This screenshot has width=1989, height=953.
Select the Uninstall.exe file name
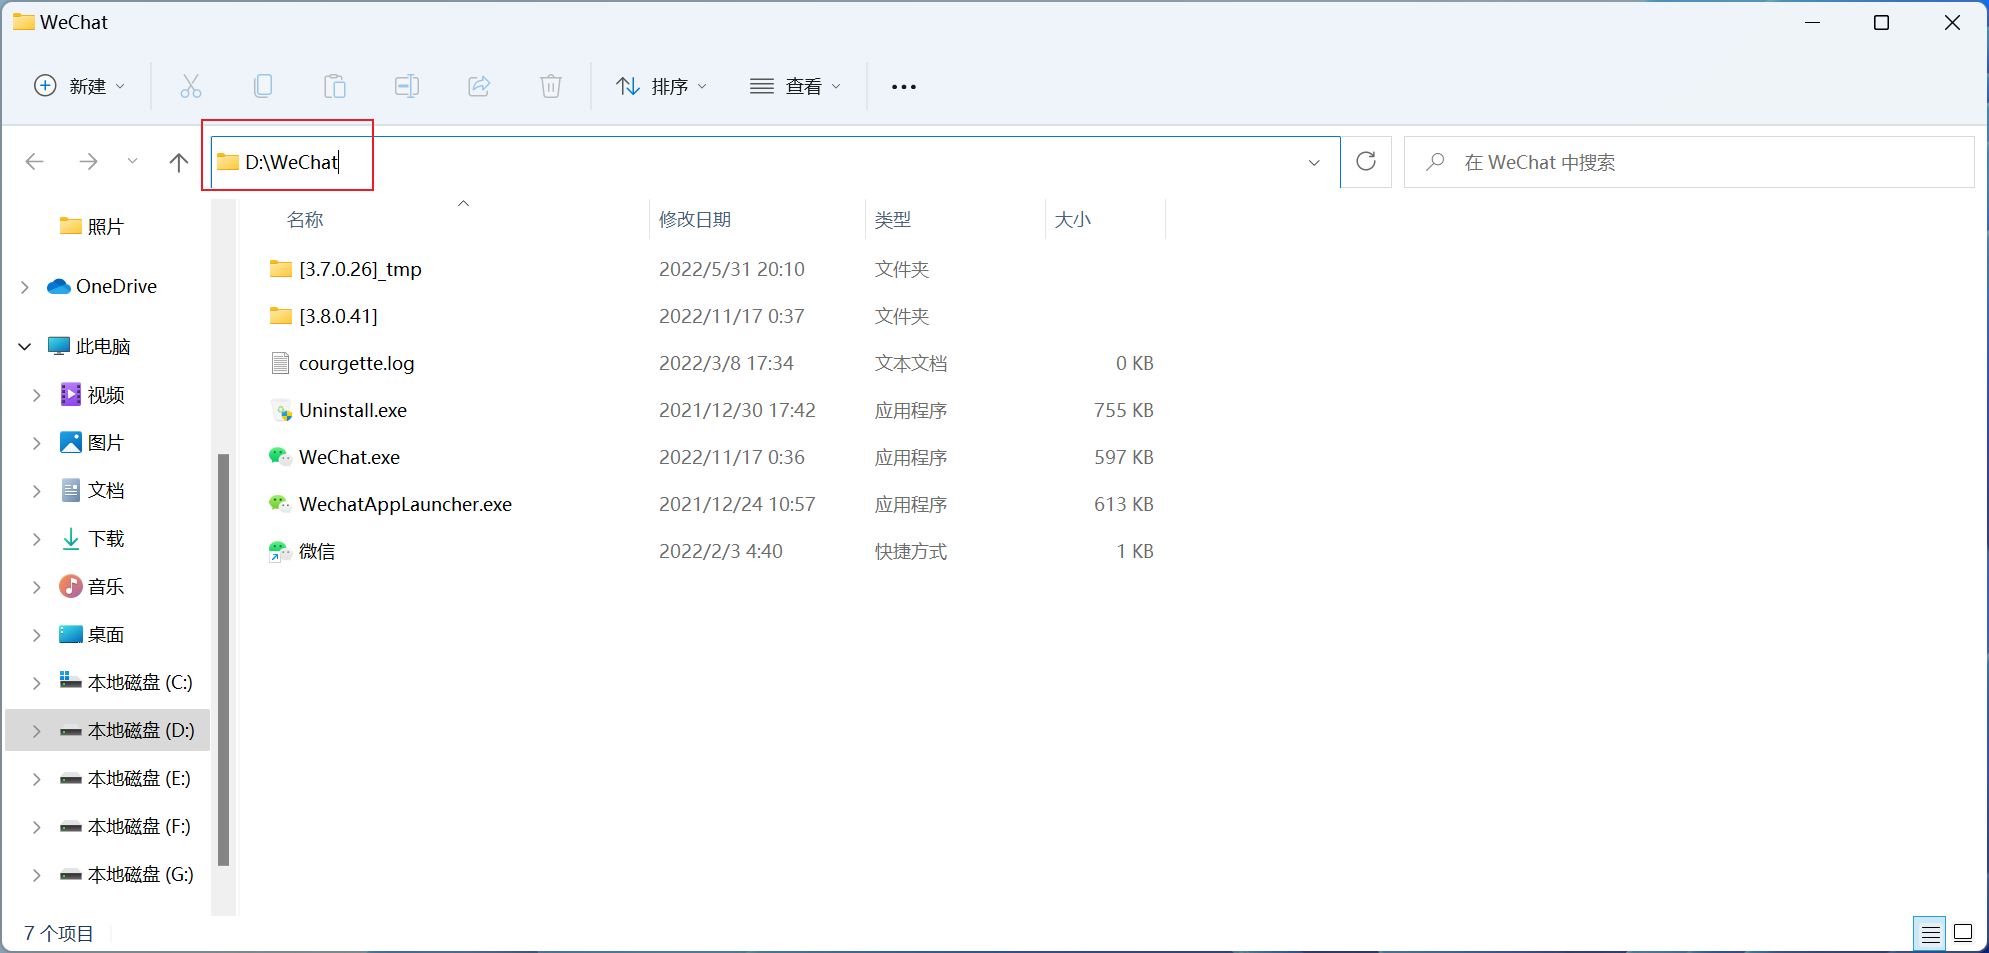(353, 410)
